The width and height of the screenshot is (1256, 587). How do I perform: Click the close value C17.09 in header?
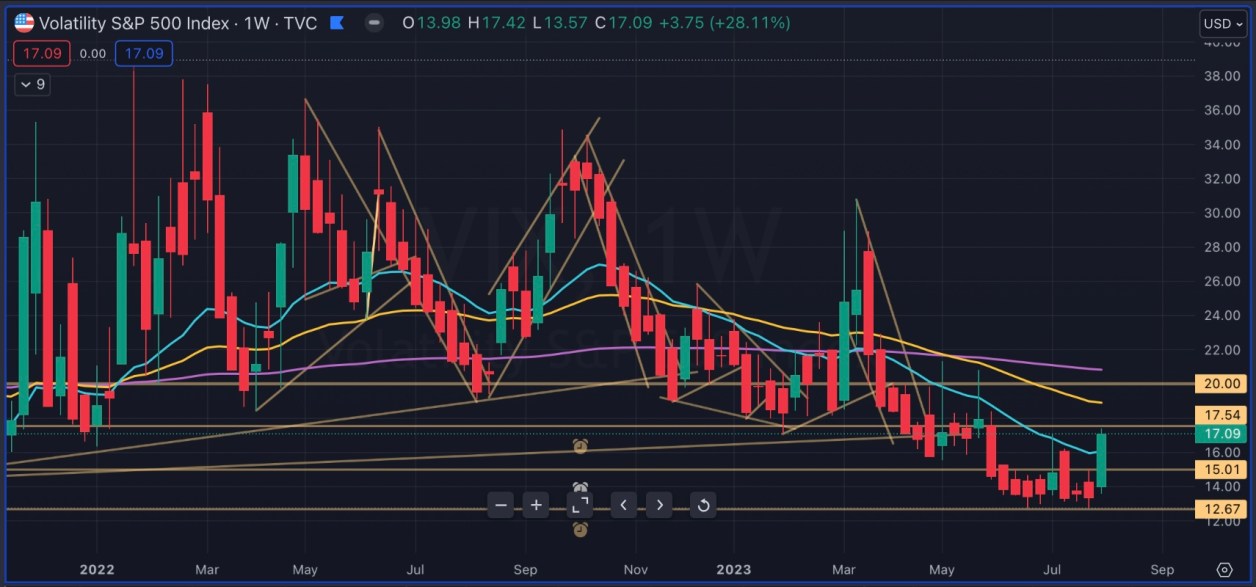[626, 22]
